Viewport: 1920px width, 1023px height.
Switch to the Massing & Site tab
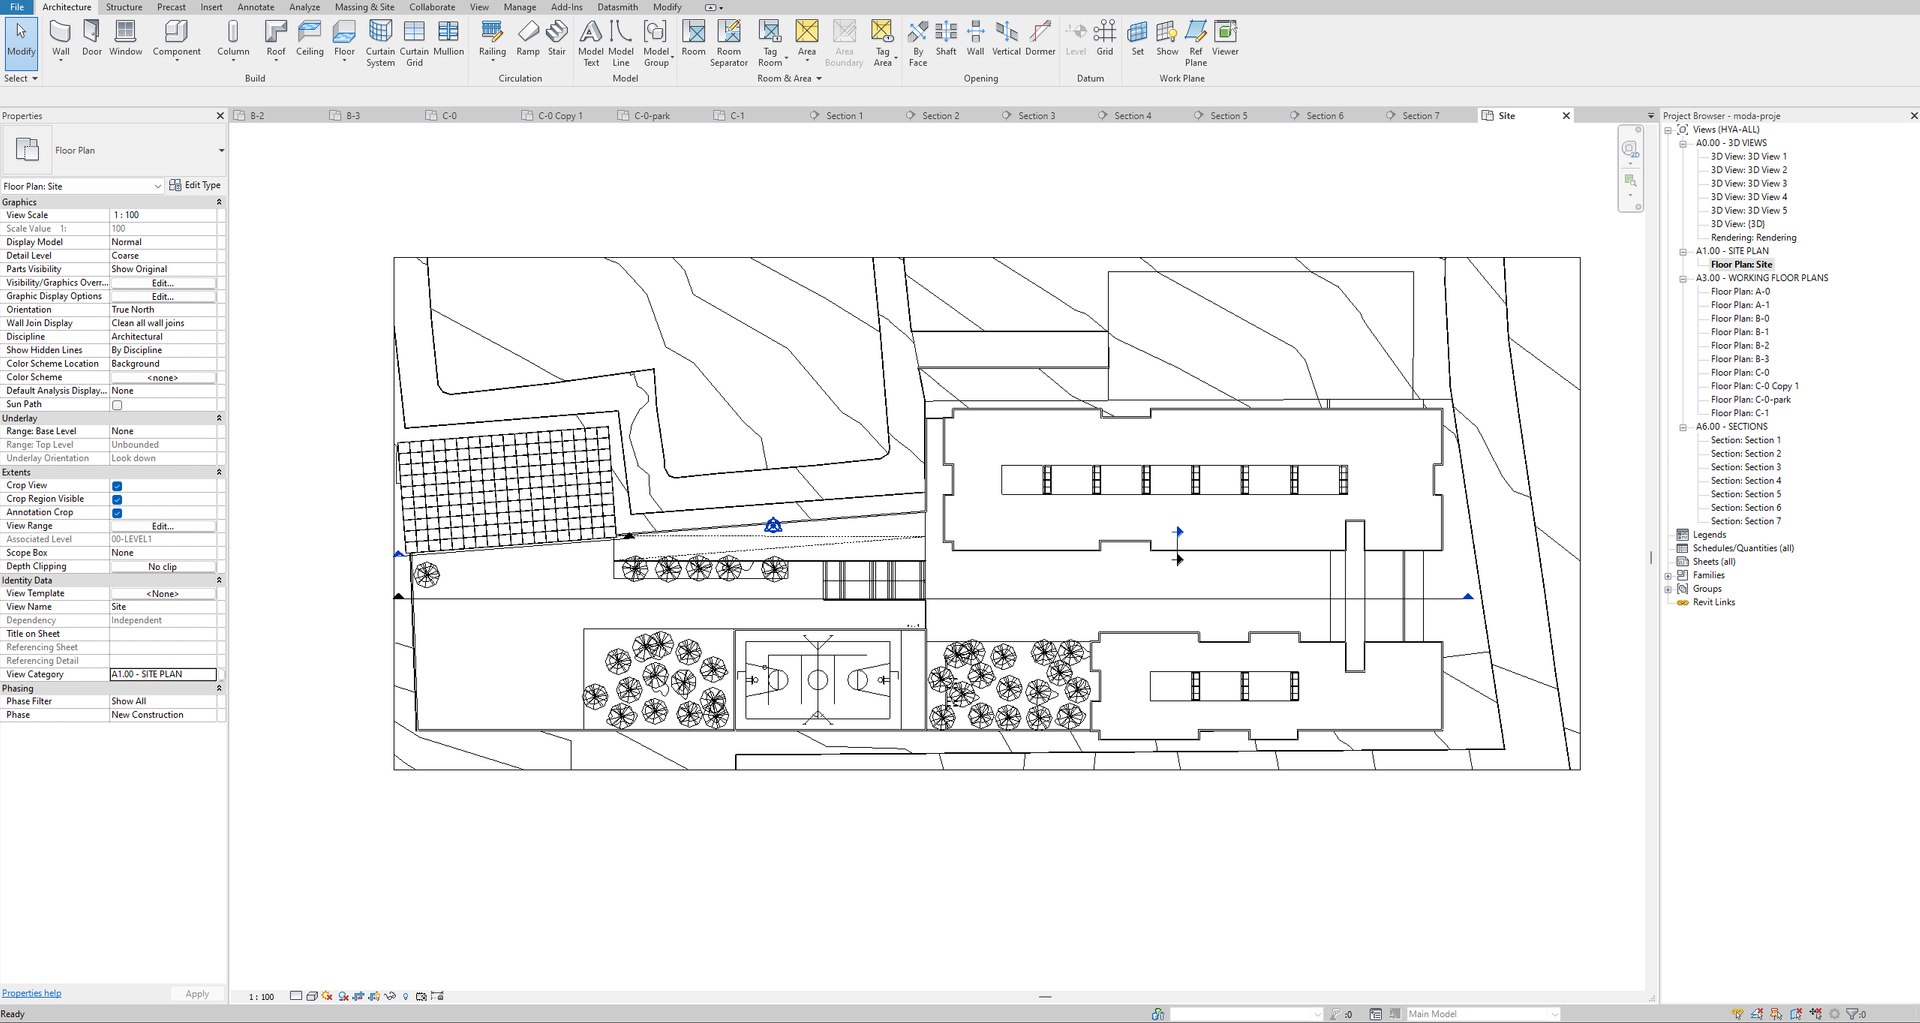pos(364,7)
